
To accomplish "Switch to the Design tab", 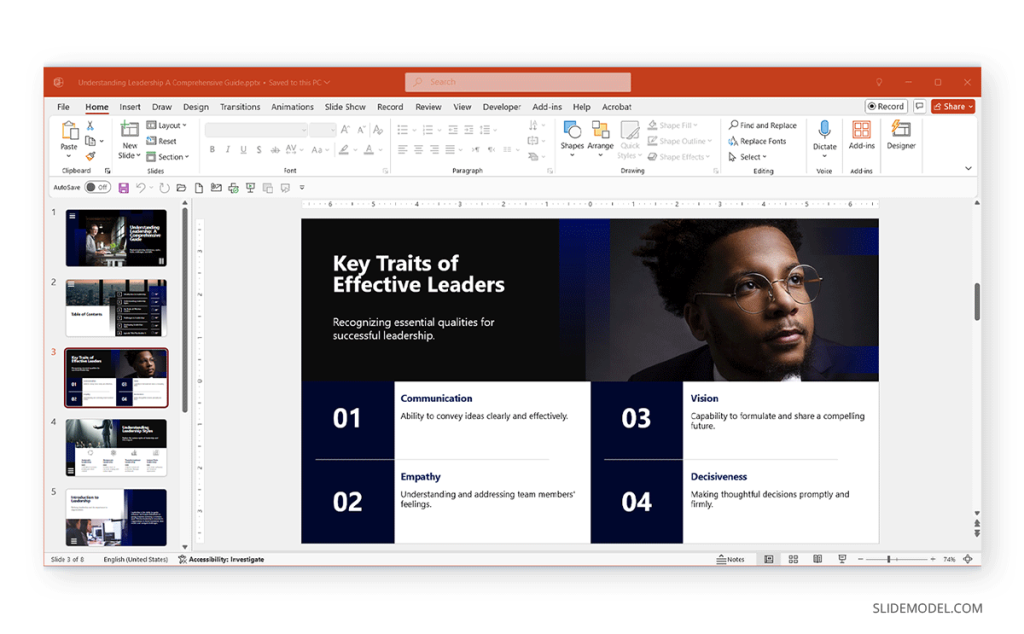I will coord(195,107).
